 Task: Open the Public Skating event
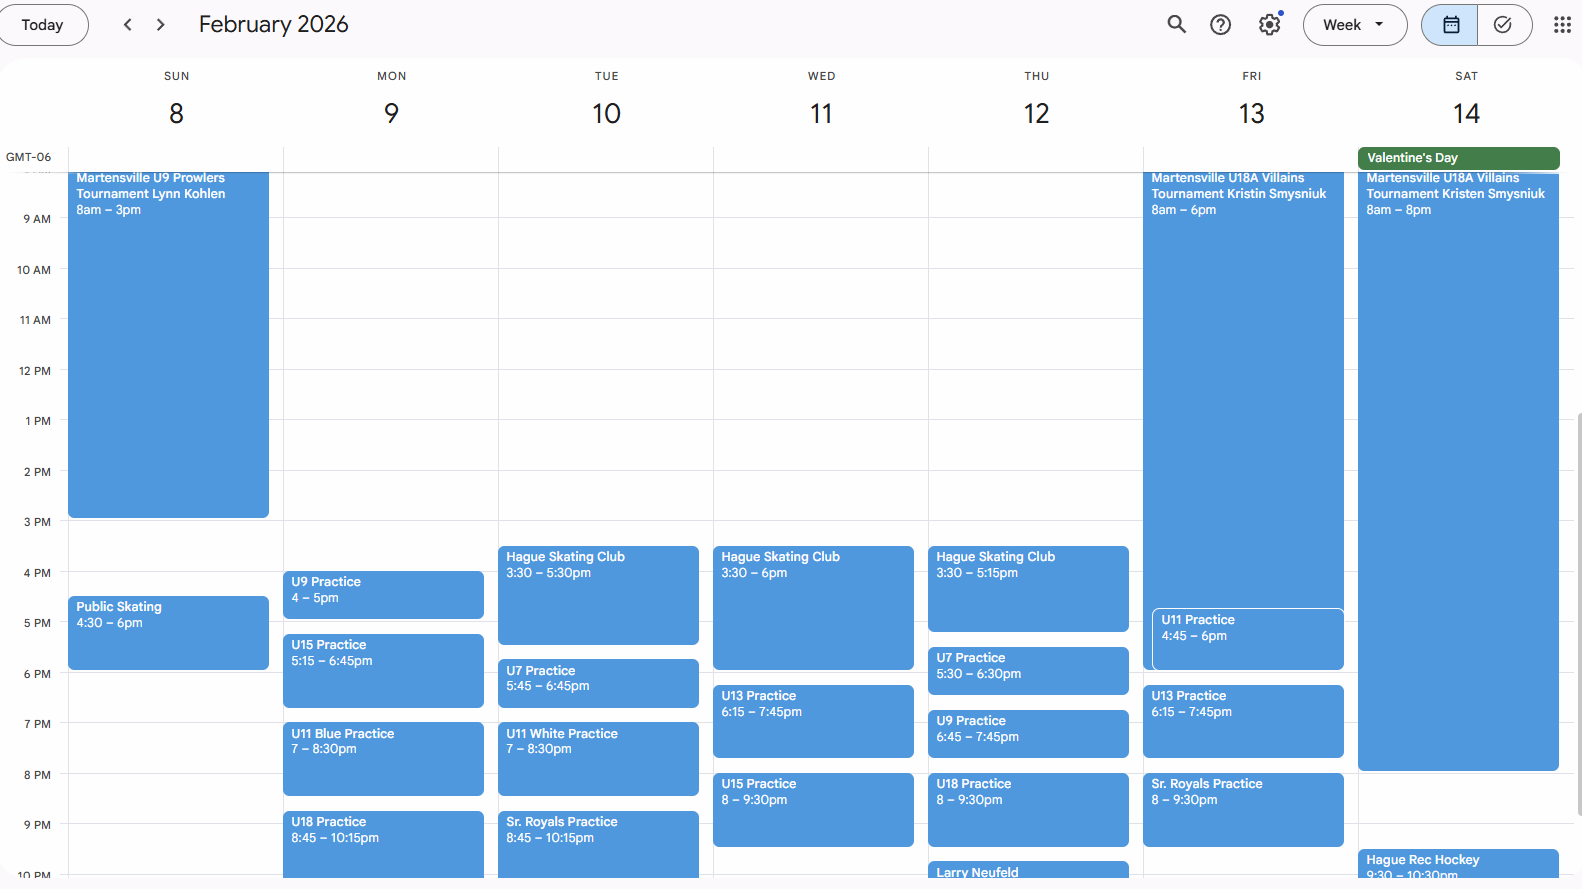(x=168, y=632)
